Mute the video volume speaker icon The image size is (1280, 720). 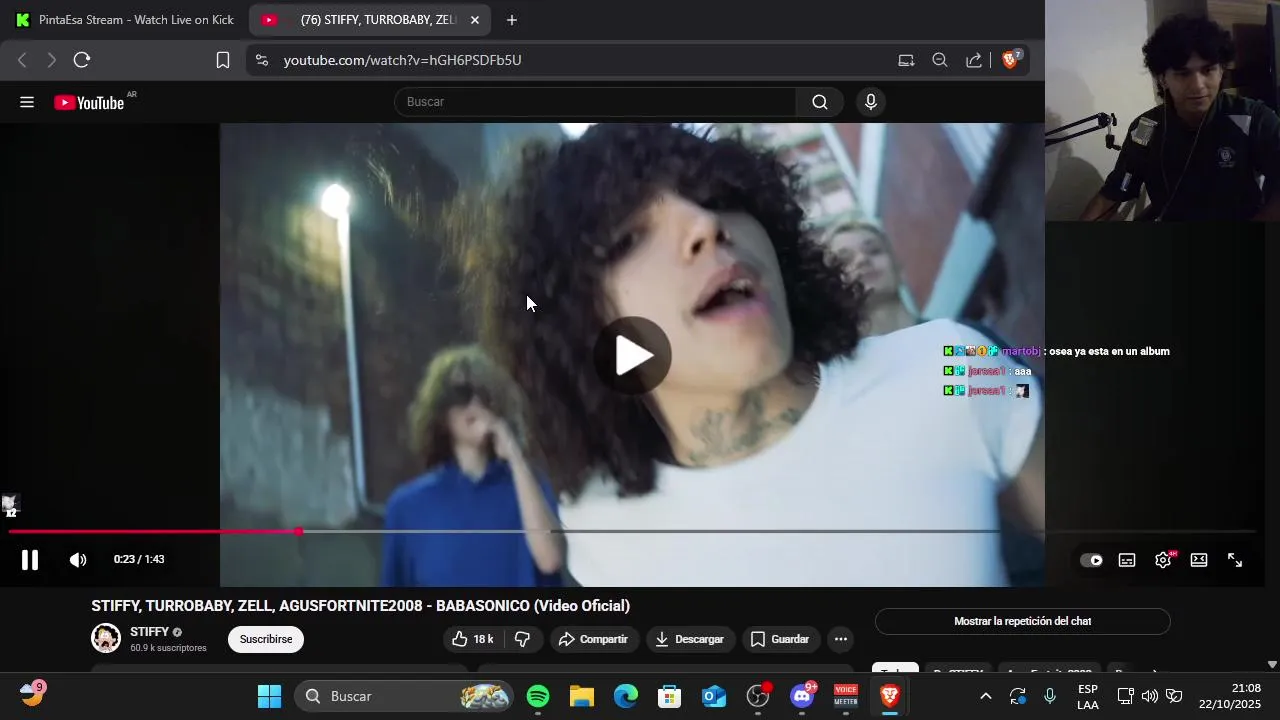click(x=78, y=560)
